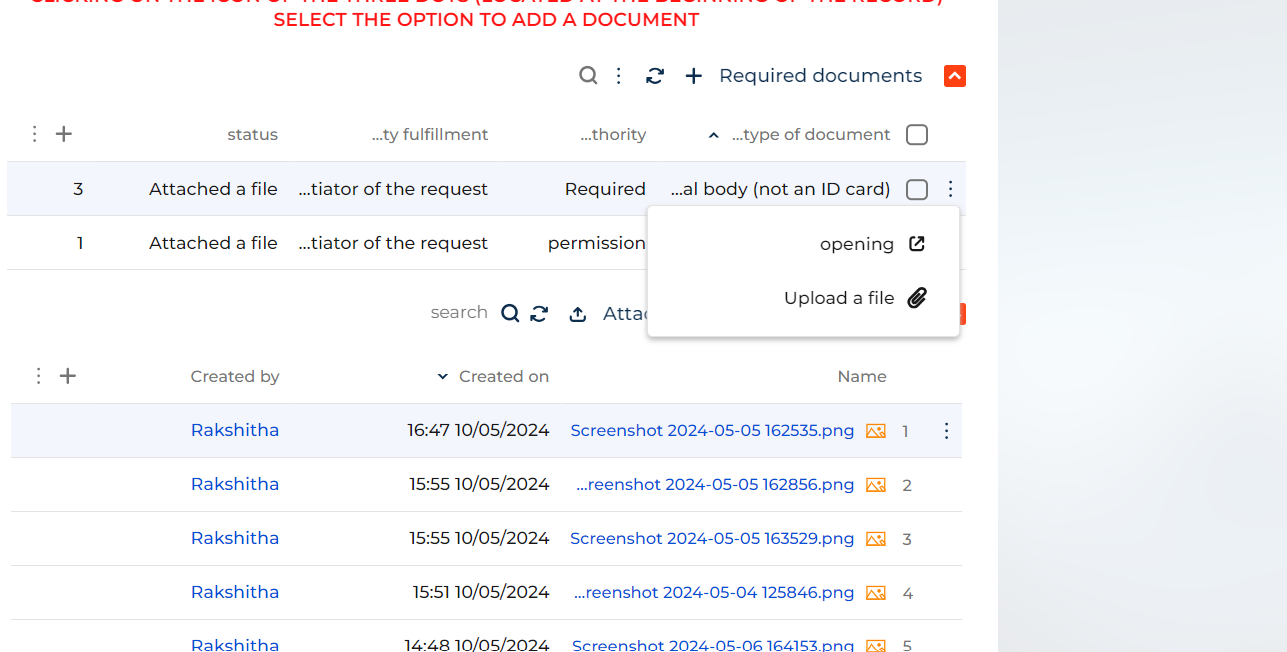Viewport: 1287px width, 652px height.
Task: Collapse the Required documents section
Action: [x=955, y=76]
